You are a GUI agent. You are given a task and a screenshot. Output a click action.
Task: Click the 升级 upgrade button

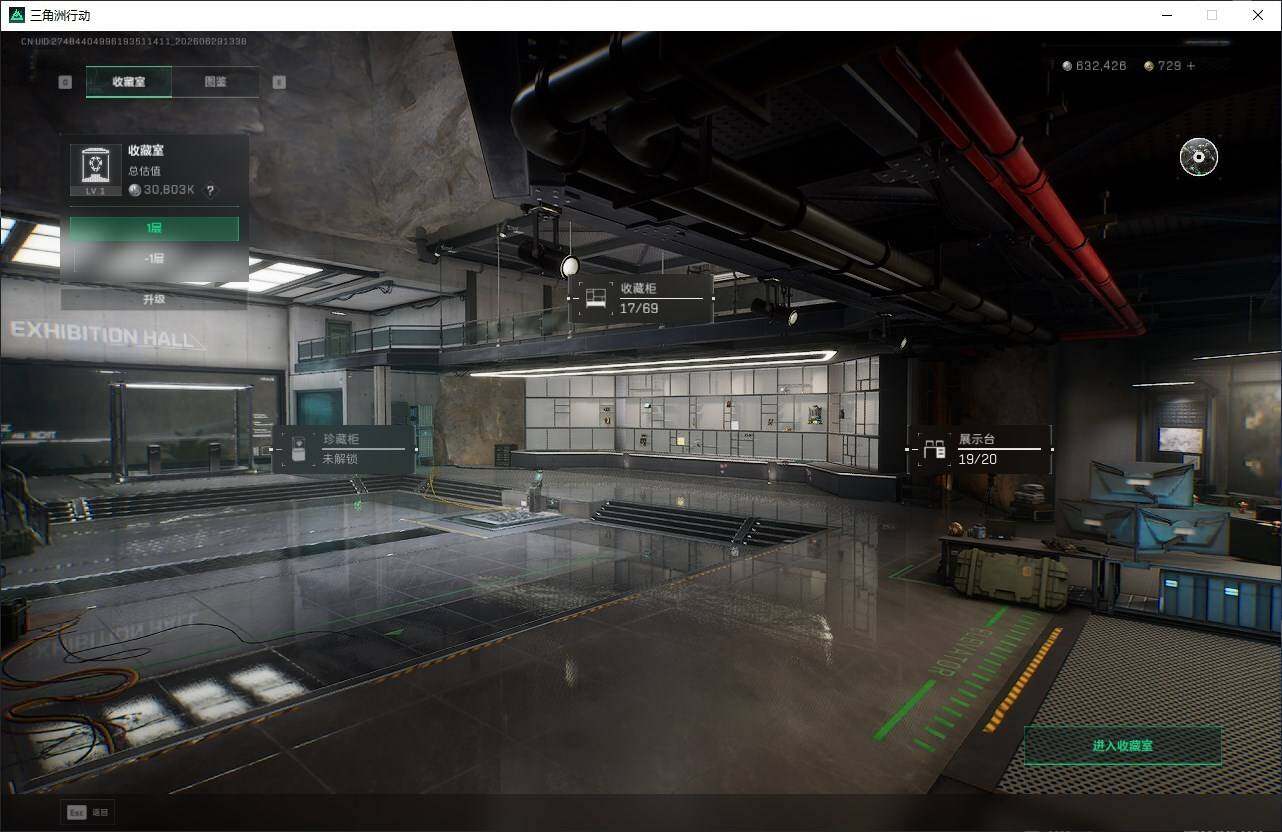tap(154, 299)
